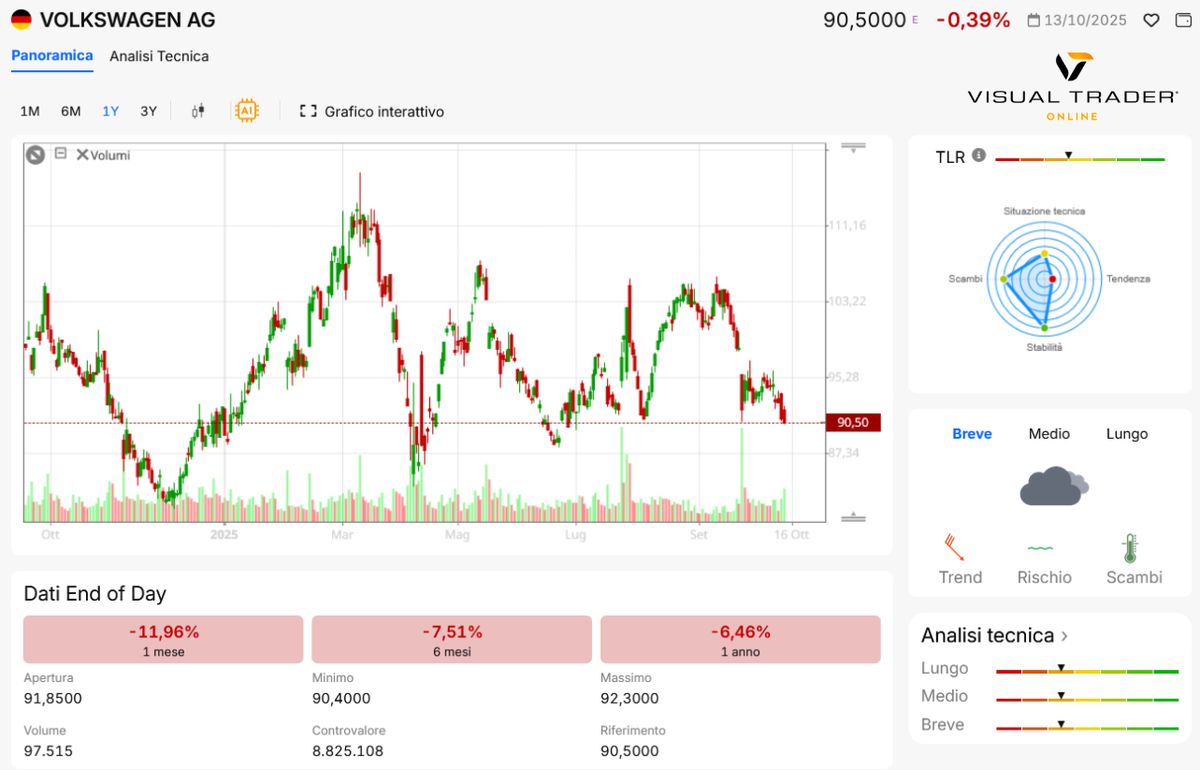The image size is (1200, 770).
Task: Switch to the Analisi Tecnica tab
Action: pyautogui.click(x=159, y=57)
